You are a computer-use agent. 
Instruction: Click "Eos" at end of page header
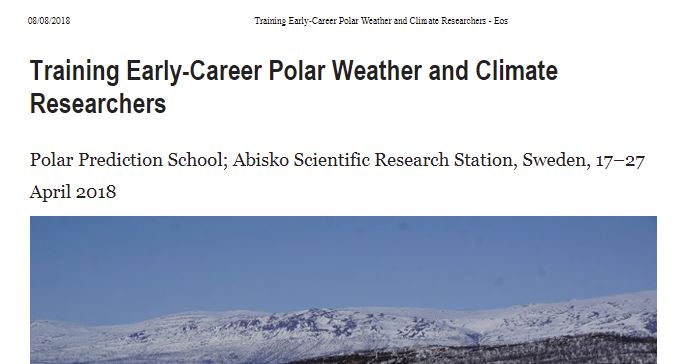pos(501,21)
